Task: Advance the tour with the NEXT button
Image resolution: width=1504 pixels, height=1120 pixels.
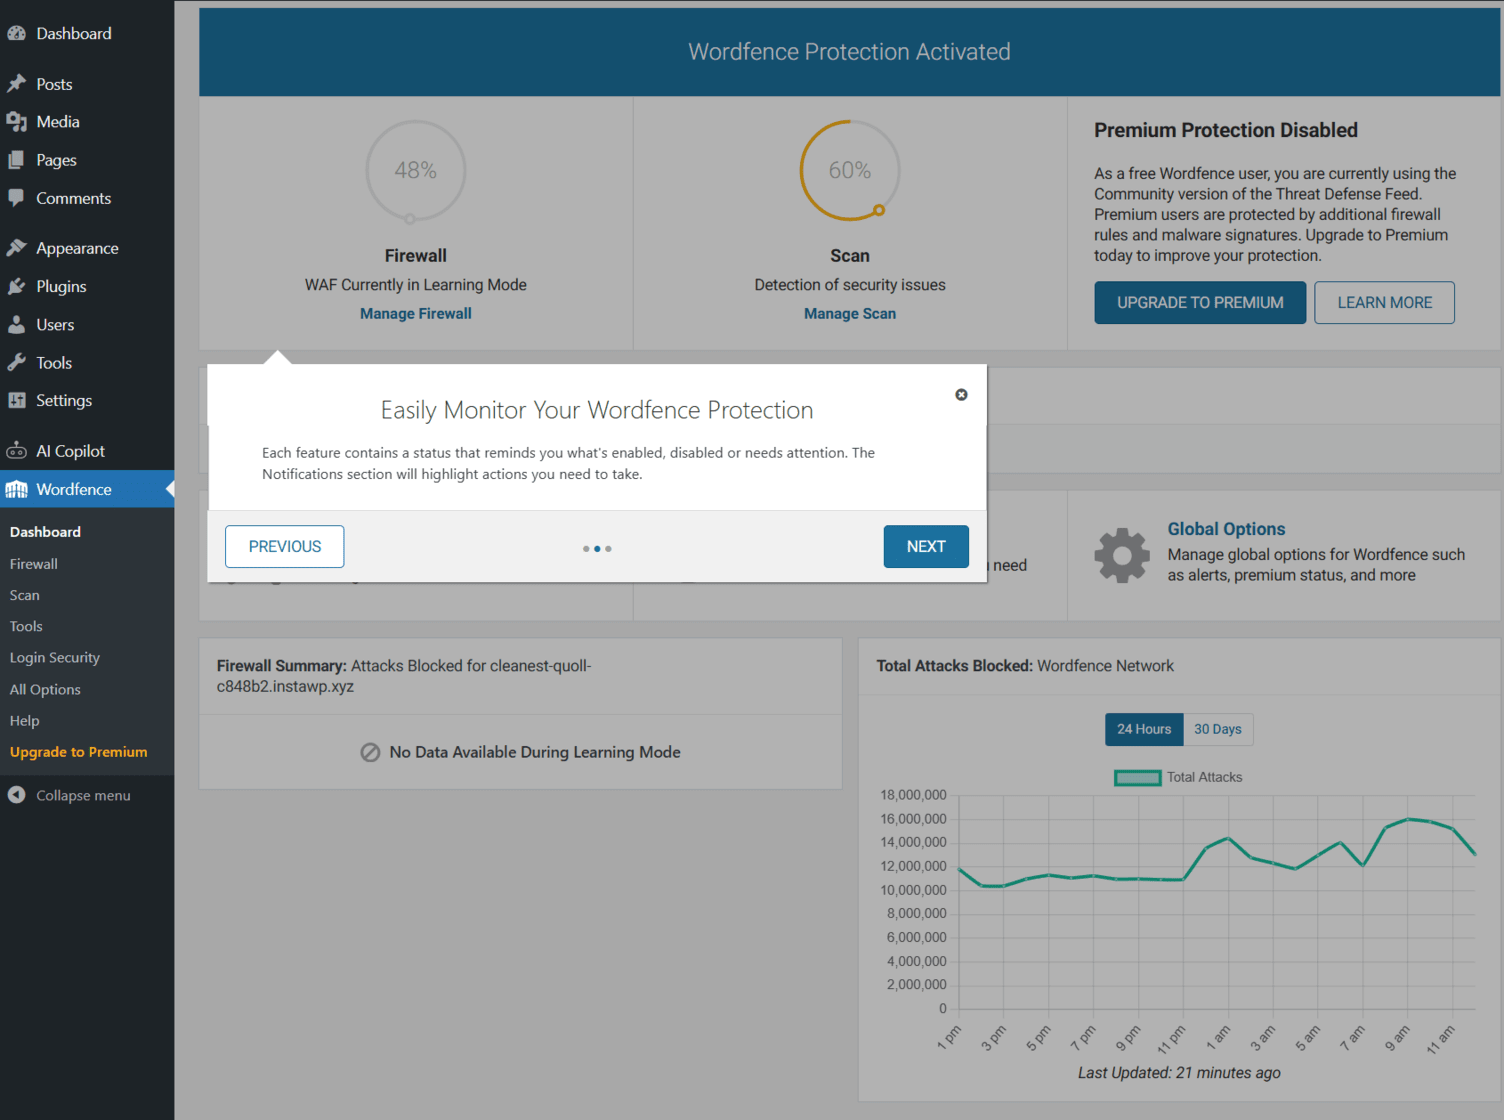Action: 926,547
